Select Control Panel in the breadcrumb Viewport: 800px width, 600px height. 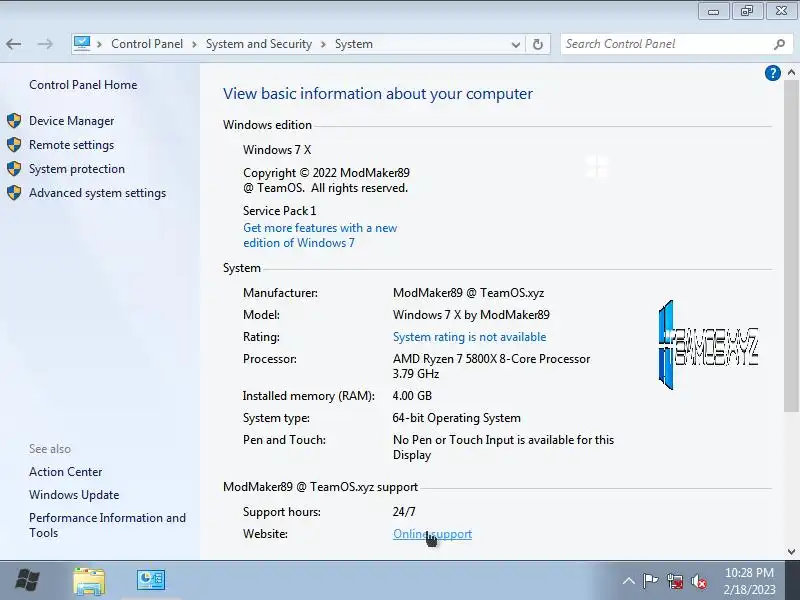click(x=147, y=44)
